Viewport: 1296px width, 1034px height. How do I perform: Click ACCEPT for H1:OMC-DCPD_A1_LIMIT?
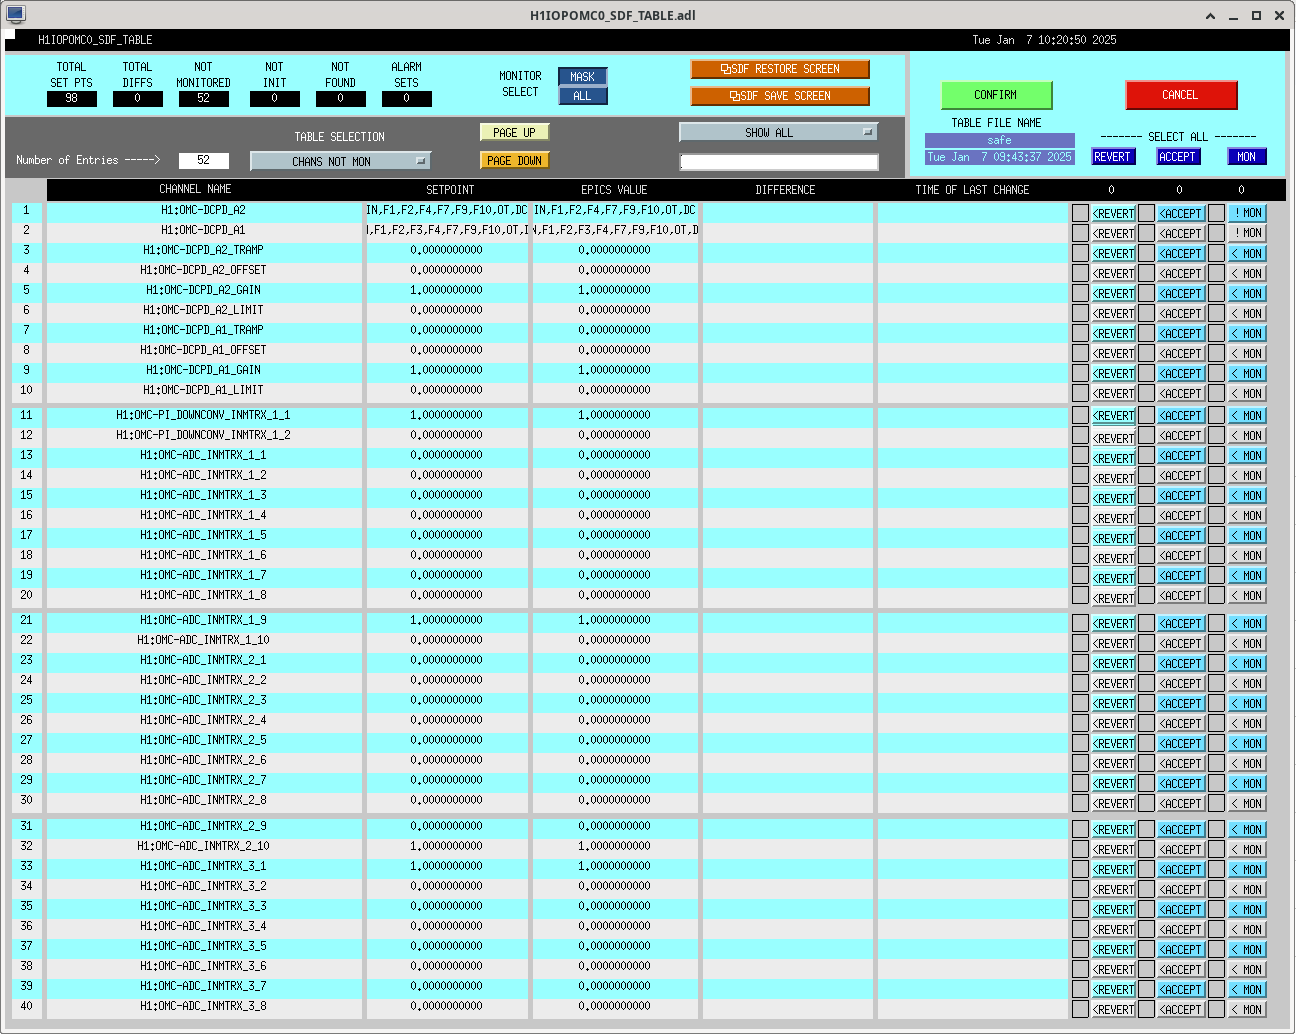(x=1180, y=393)
